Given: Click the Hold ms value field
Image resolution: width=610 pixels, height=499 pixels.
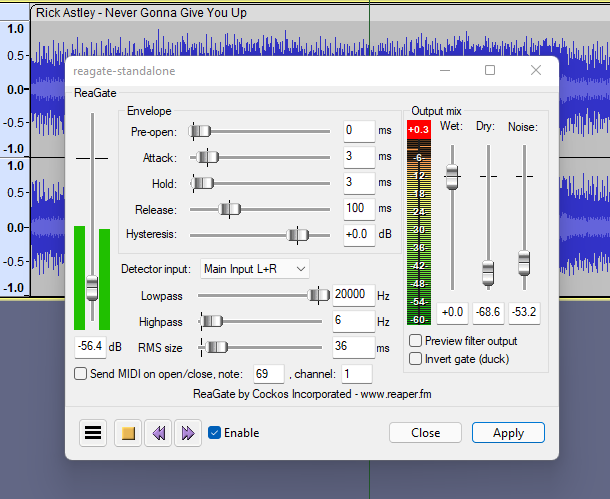Looking at the screenshot, I should [359, 183].
